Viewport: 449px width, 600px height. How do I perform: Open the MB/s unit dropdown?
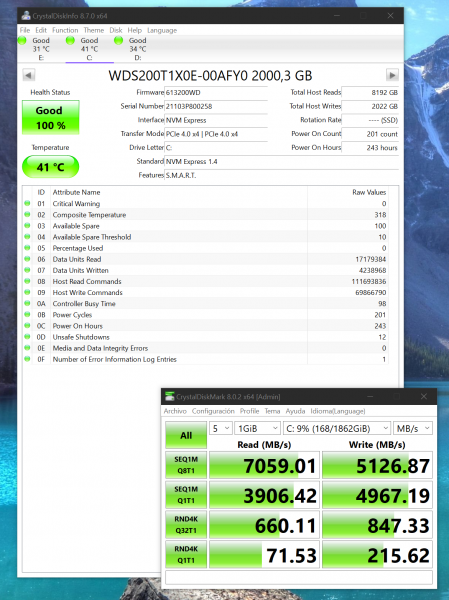click(x=413, y=428)
